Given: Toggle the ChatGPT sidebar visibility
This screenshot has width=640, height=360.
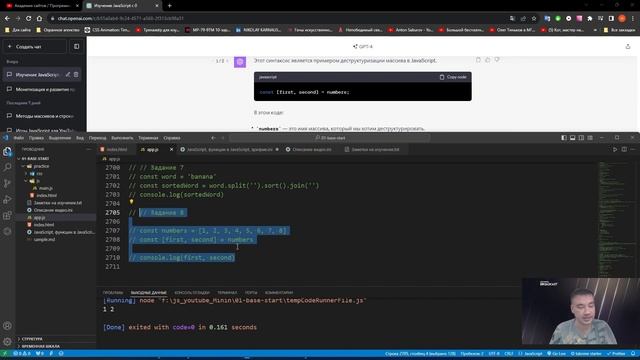Looking at the screenshot, I should pyautogui.click(x=77, y=47).
